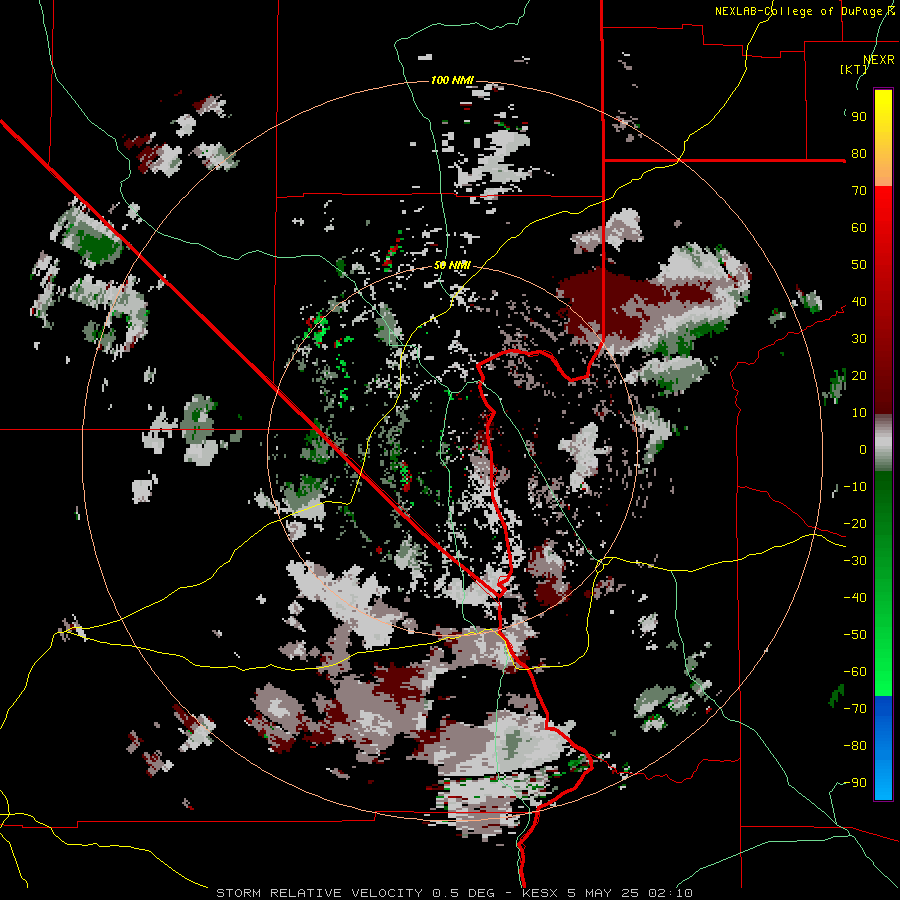Image resolution: width=900 pixels, height=900 pixels.
Task: Select the "-50" value on velocity scale
Action: tap(855, 635)
